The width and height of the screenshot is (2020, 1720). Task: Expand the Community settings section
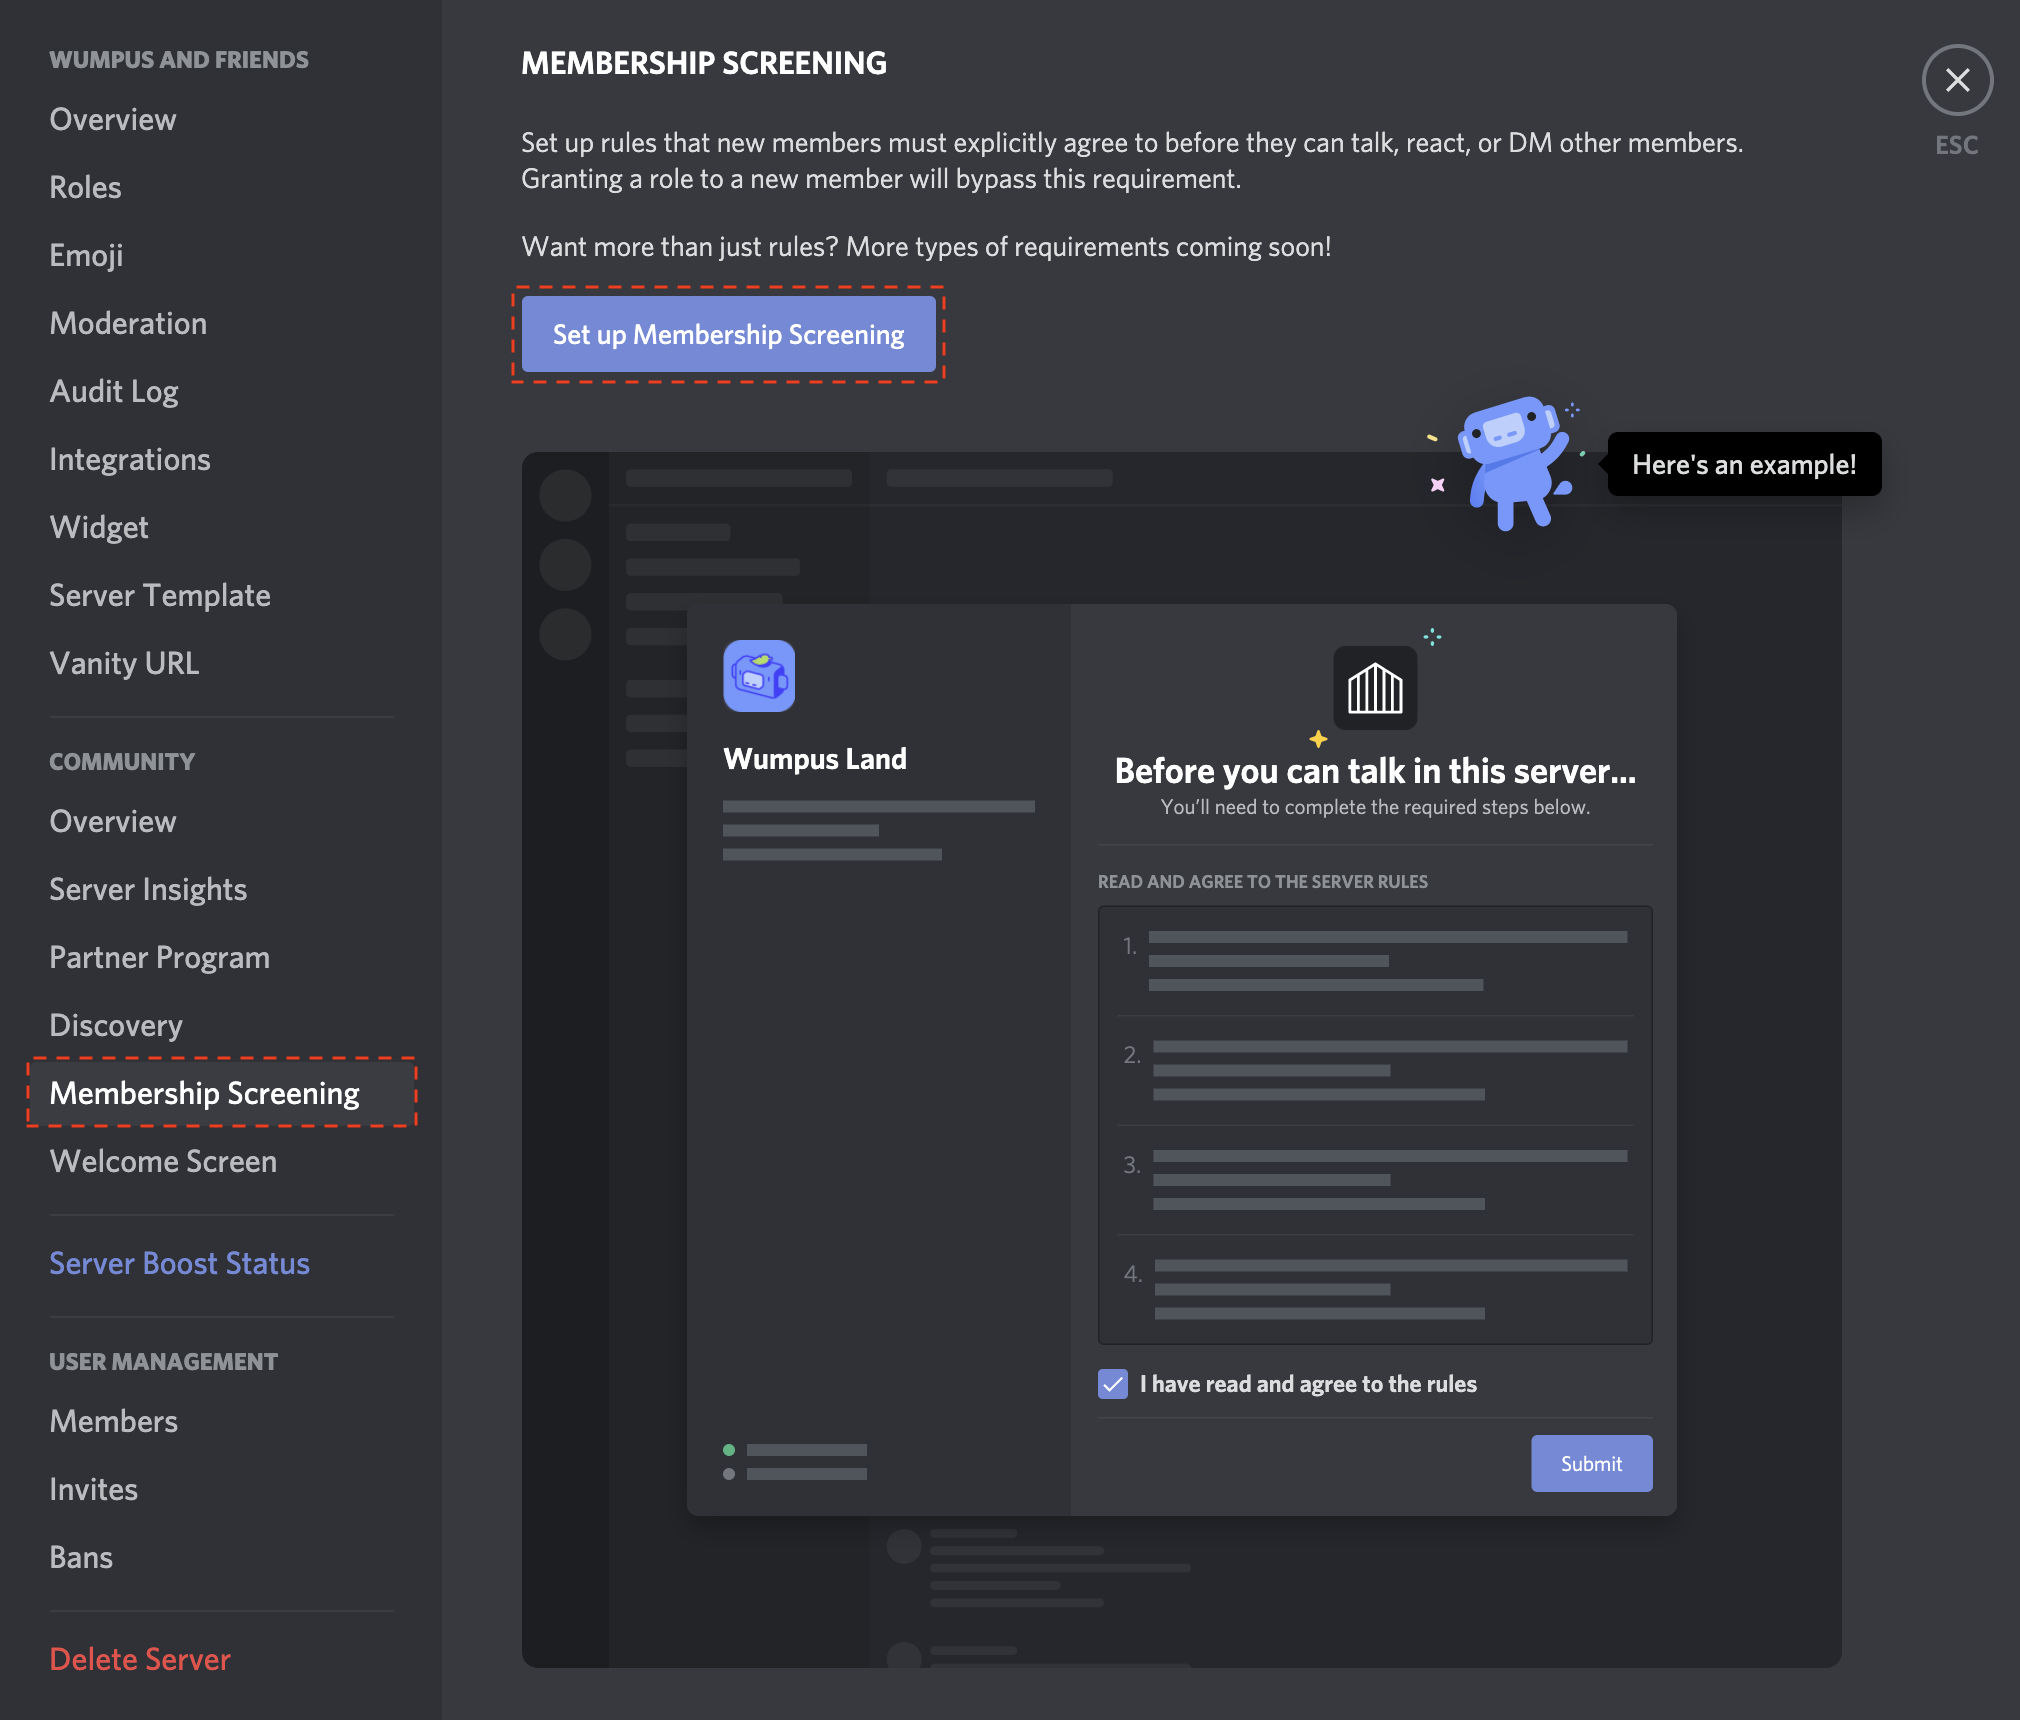point(121,759)
